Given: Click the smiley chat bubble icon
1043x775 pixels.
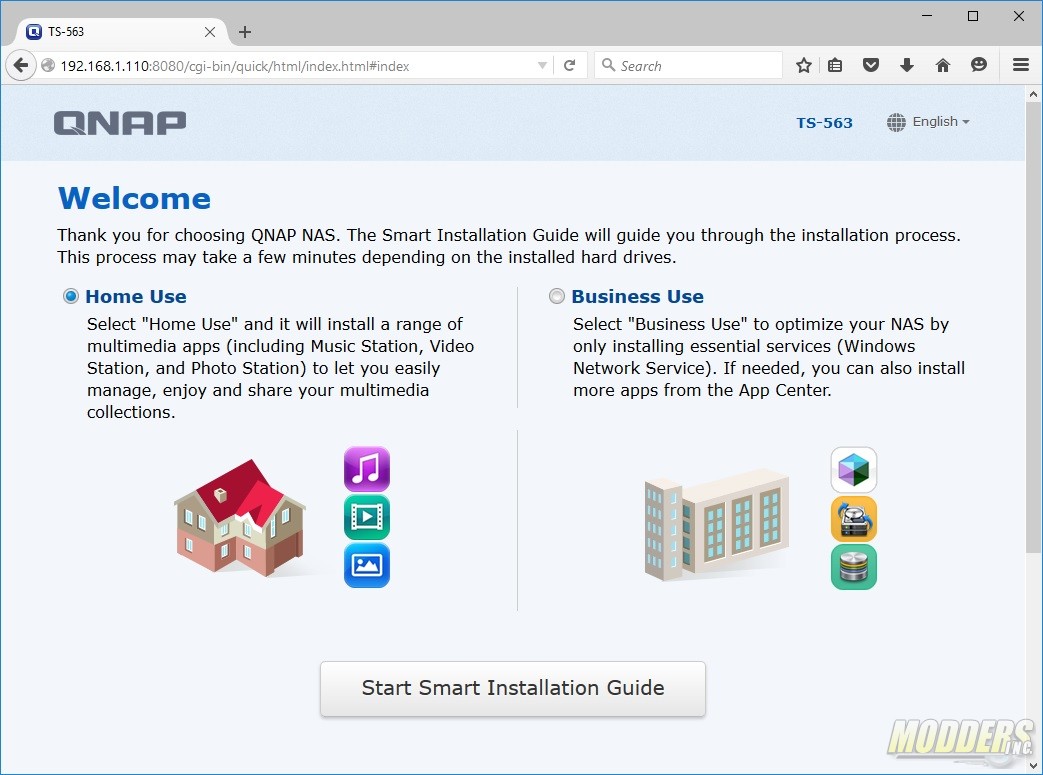Looking at the screenshot, I should pos(978,65).
